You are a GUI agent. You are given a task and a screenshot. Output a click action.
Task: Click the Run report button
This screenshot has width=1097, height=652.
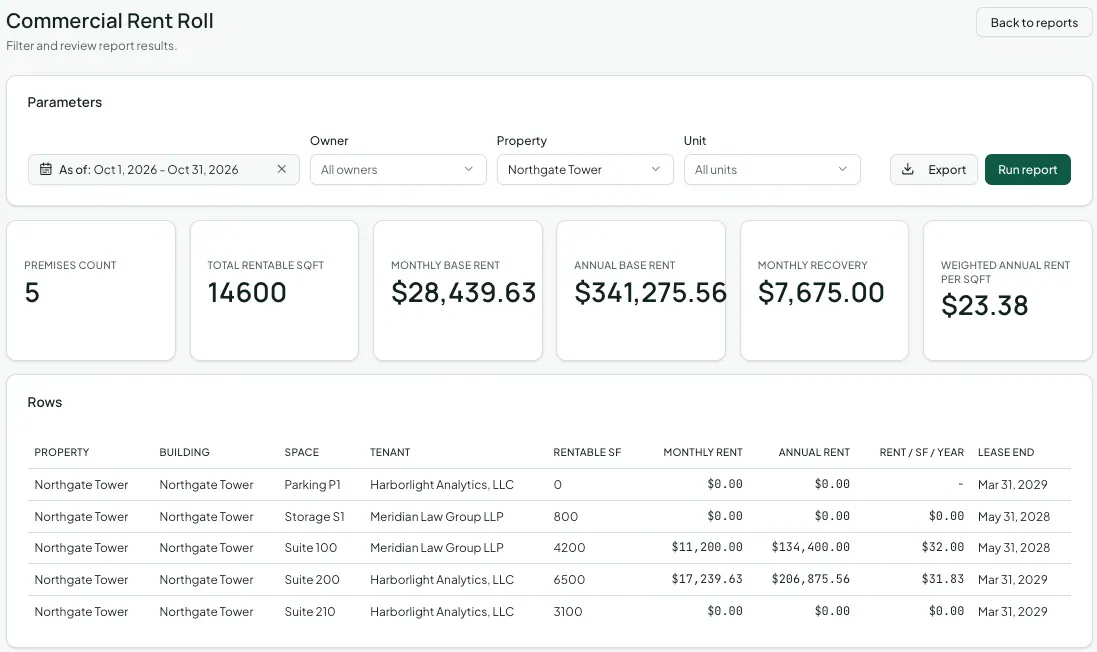1027,169
